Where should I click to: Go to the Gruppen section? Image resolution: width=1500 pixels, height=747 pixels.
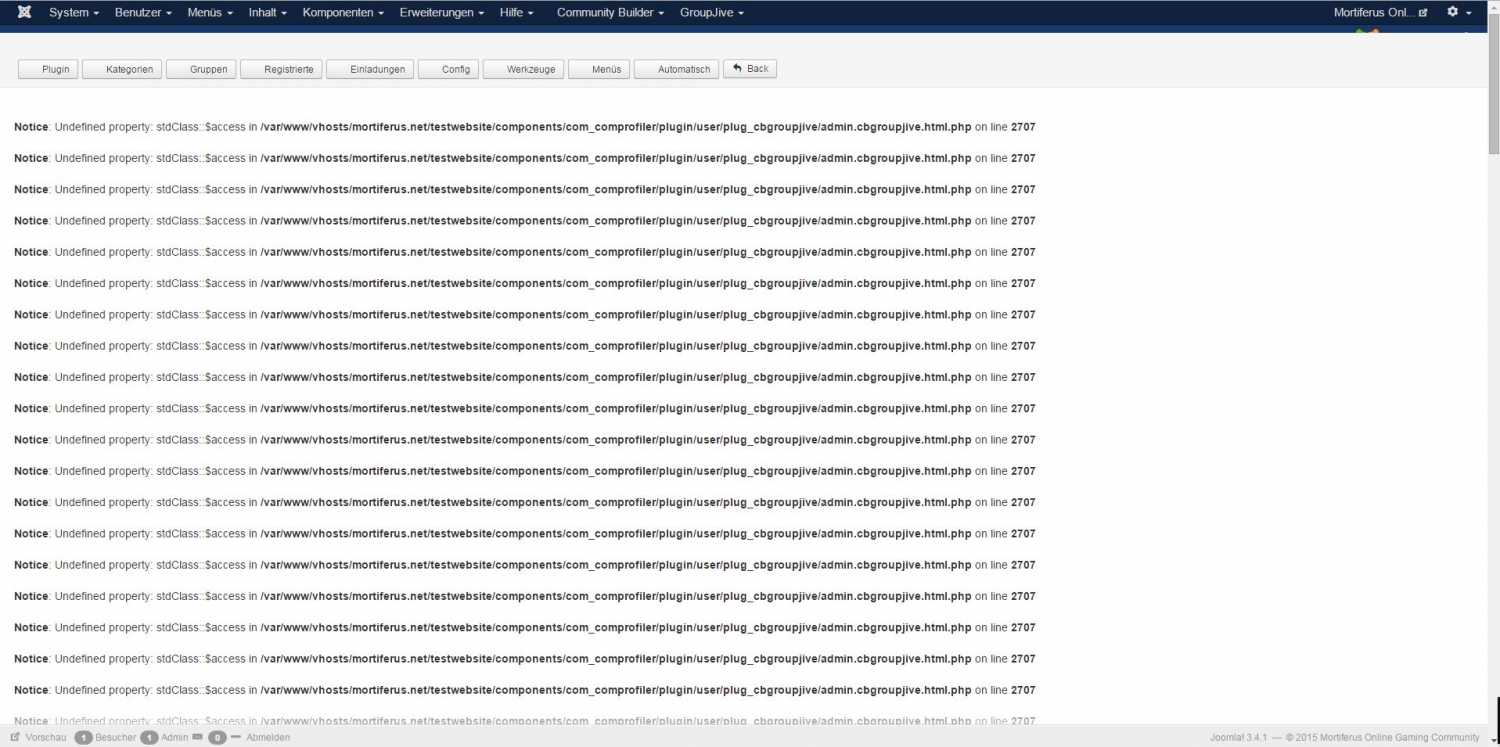pos(201,69)
